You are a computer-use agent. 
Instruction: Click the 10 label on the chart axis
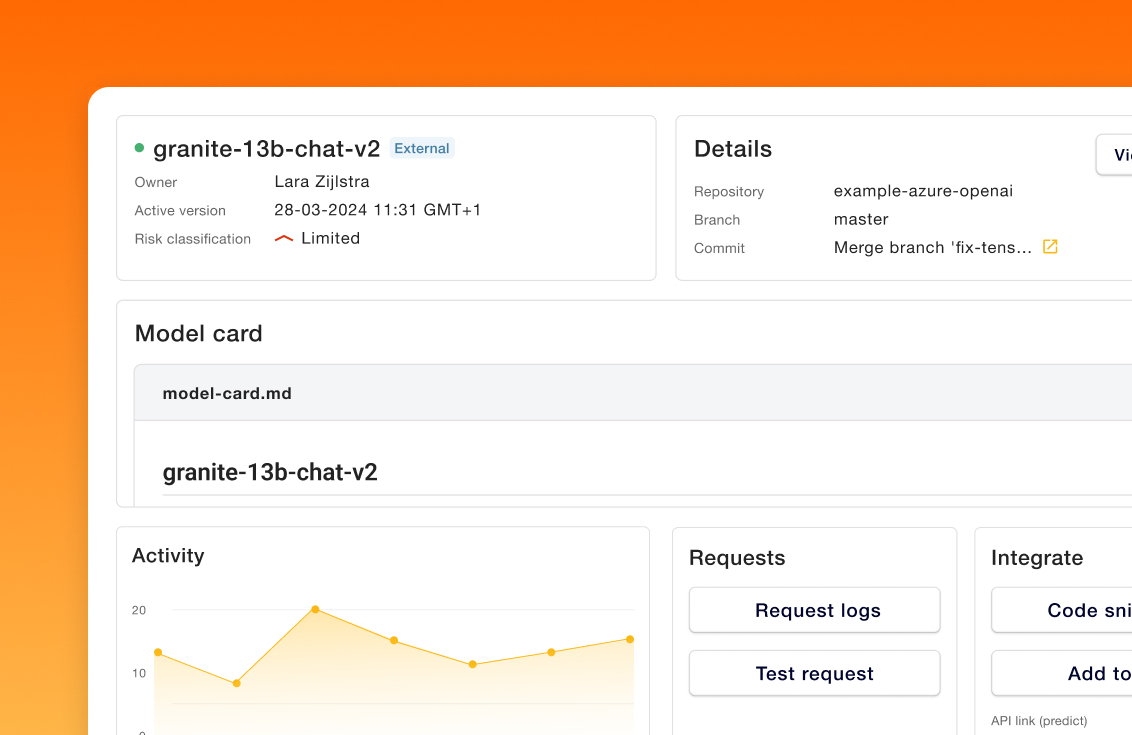(x=139, y=673)
